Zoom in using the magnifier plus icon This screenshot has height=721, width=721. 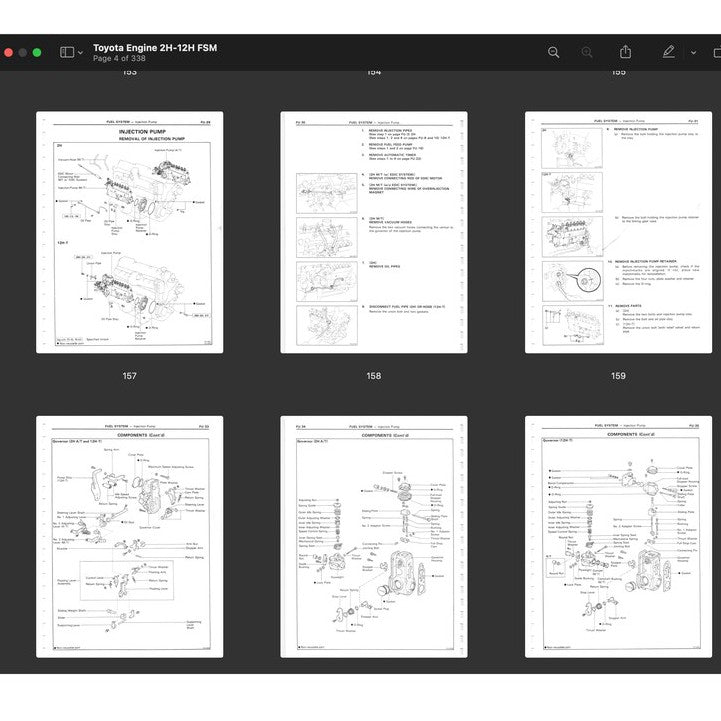point(587,52)
